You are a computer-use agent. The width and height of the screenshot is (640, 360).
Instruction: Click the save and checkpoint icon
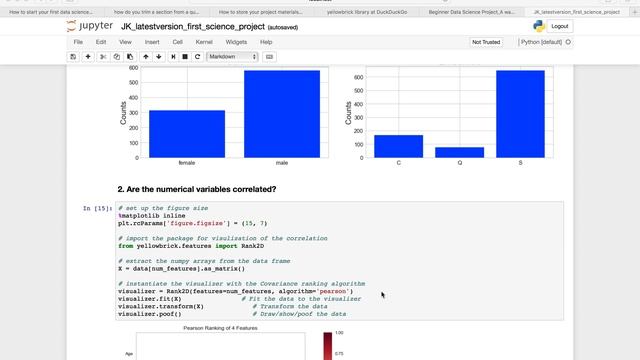[x=73, y=57]
